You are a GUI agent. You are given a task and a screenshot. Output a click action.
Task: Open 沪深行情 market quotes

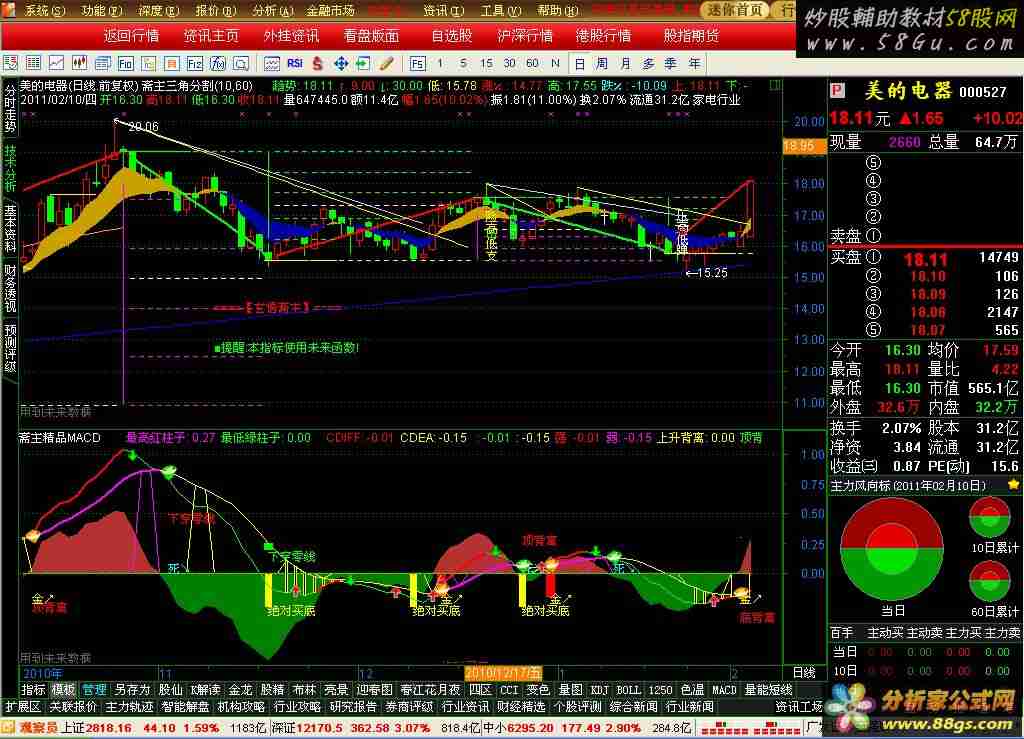pyautogui.click(x=524, y=36)
